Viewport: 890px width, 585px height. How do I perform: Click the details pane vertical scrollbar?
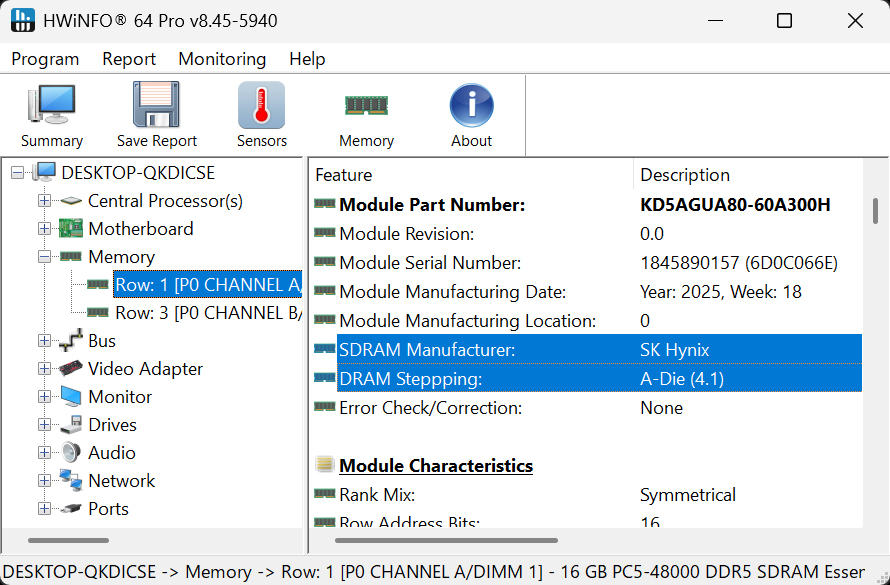click(x=876, y=212)
